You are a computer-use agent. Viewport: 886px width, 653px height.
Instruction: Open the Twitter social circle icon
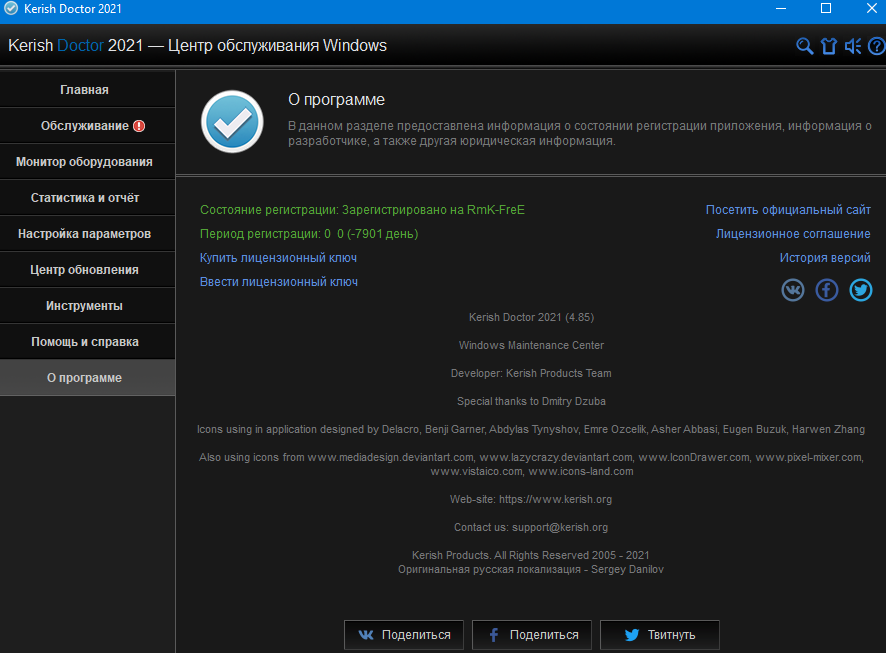point(861,290)
